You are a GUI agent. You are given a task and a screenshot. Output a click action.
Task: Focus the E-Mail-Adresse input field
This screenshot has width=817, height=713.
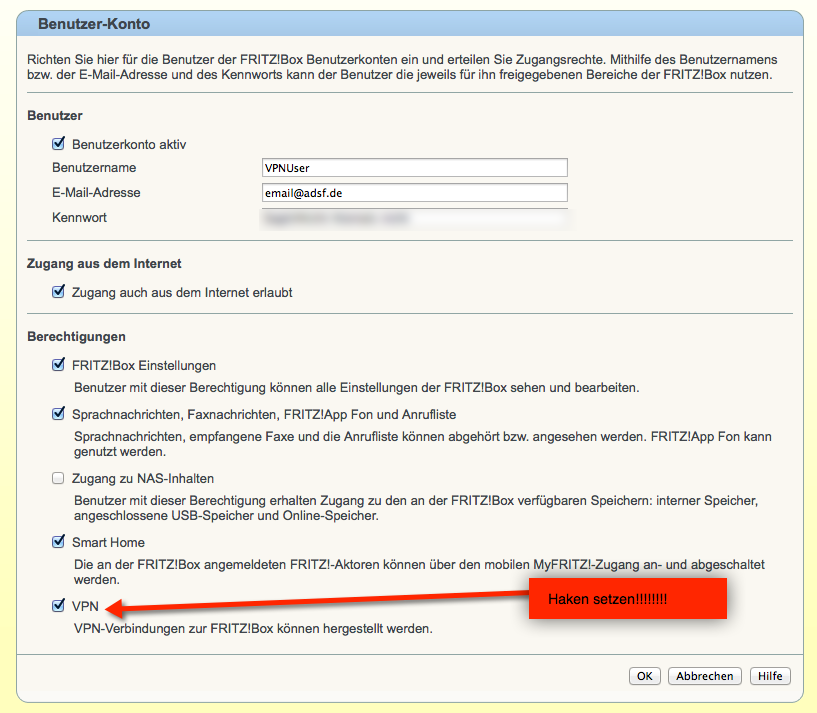click(x=412, y=193)
